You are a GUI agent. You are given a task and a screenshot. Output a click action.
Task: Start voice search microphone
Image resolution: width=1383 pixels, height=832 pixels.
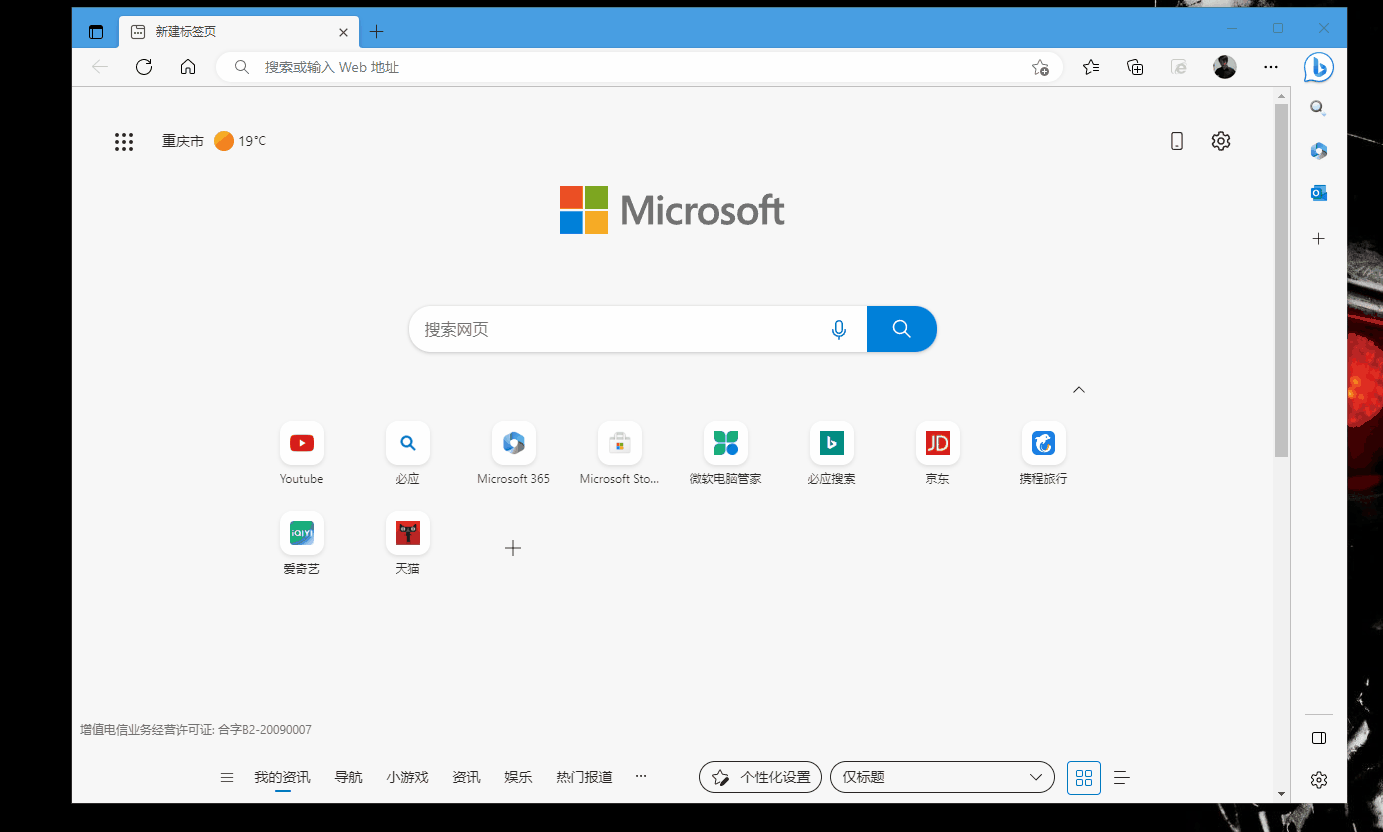[839, 329]
